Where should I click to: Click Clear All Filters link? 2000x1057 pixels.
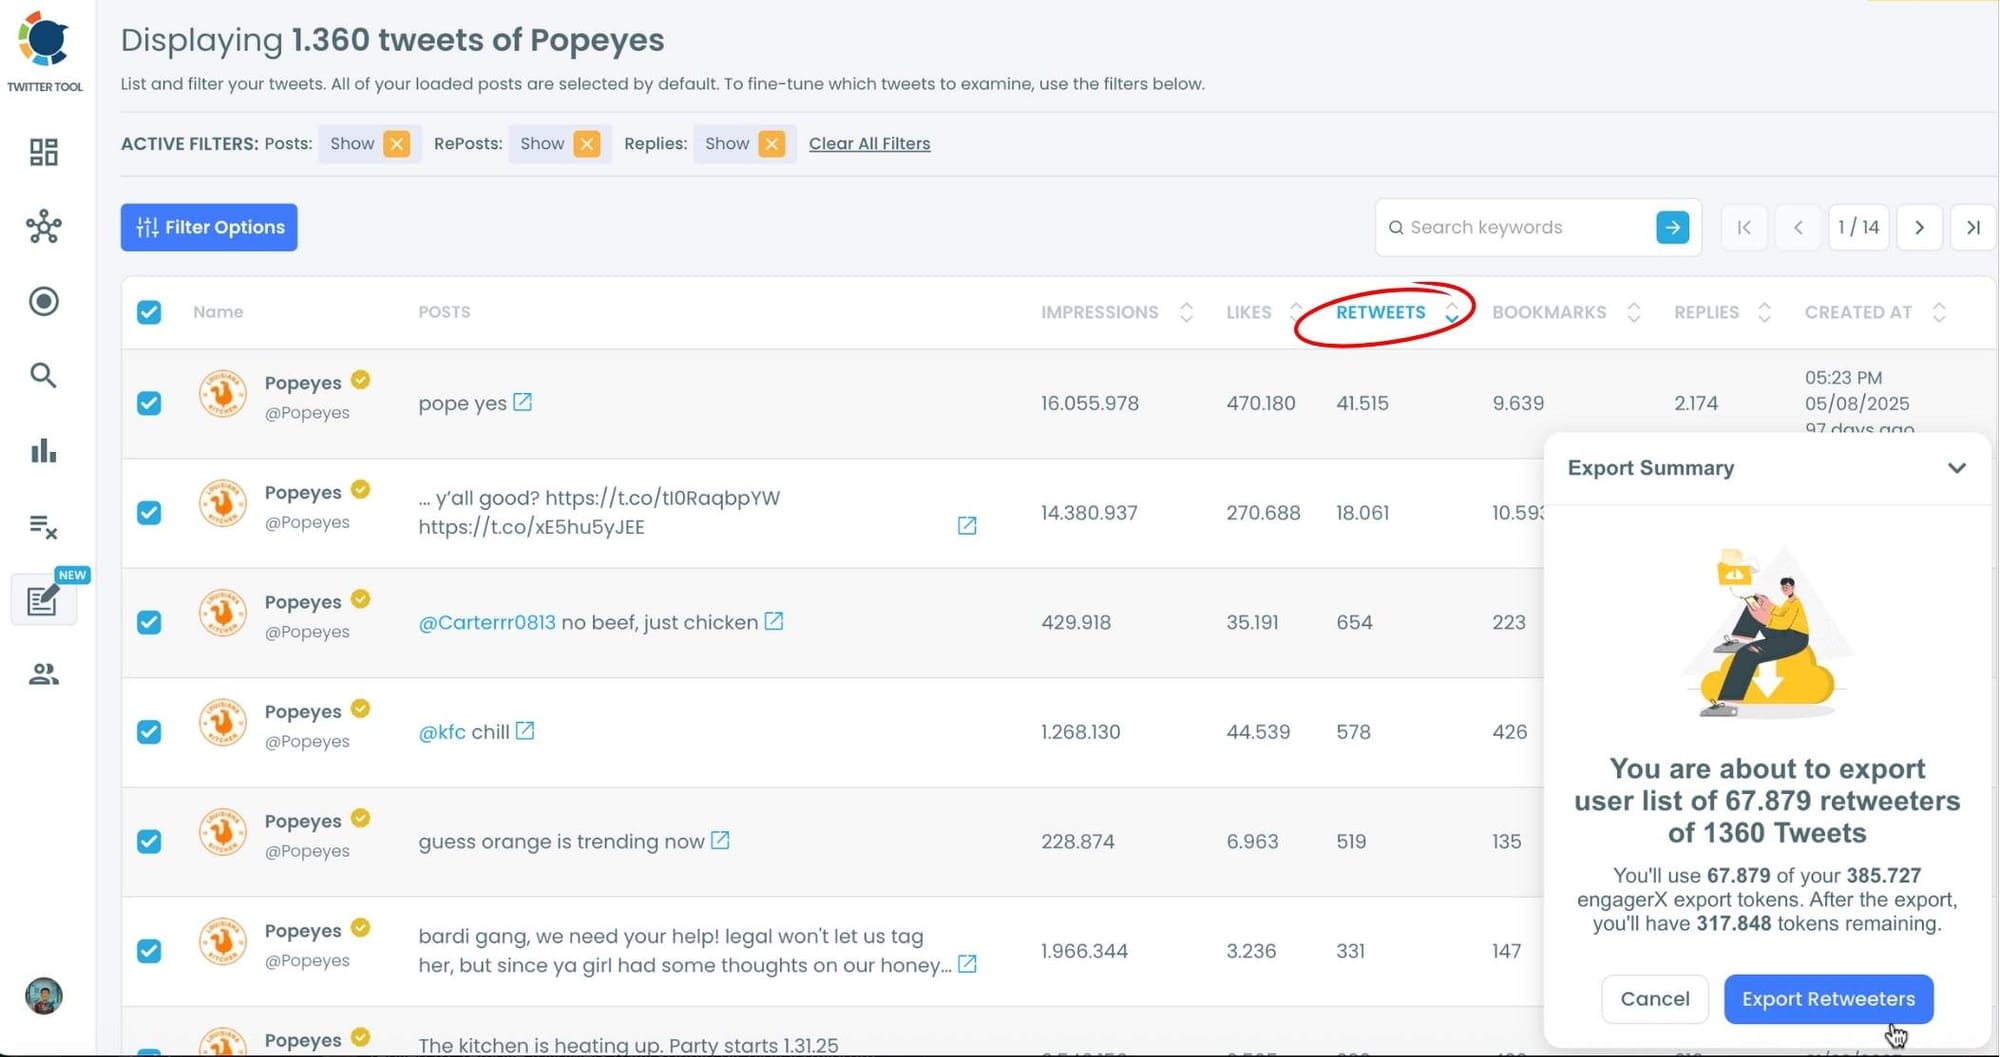(x=869, y=144)
